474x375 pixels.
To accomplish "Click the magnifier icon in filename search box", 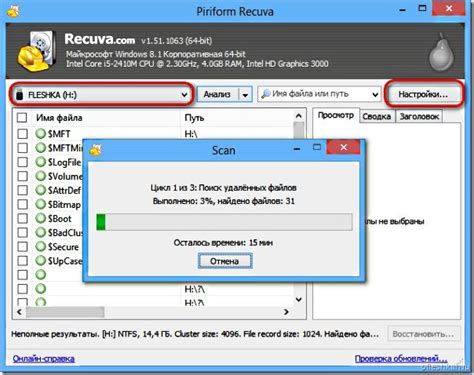I will click(266, 94).
